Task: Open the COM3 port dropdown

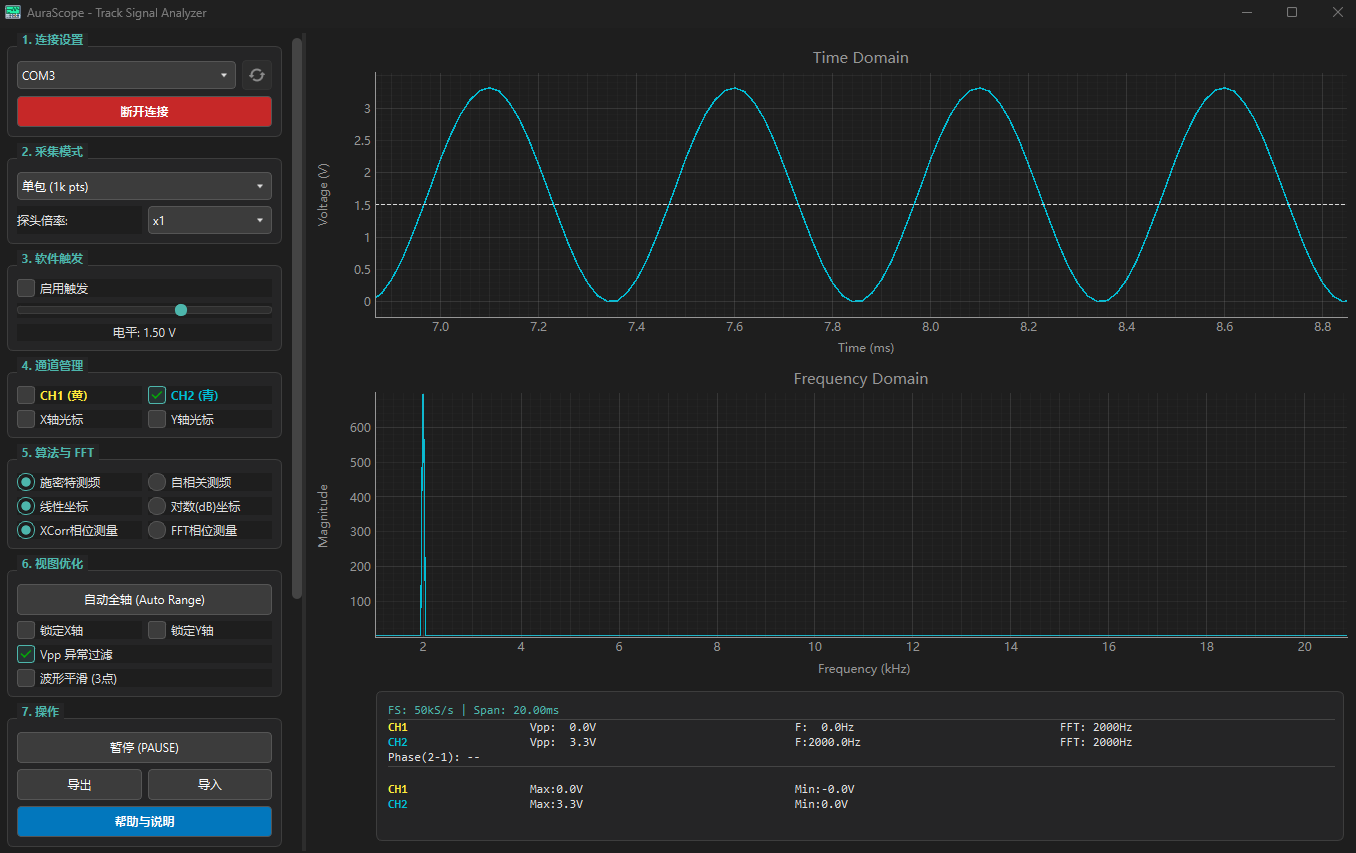Action: pyautogui.click(x=126, y=75)
